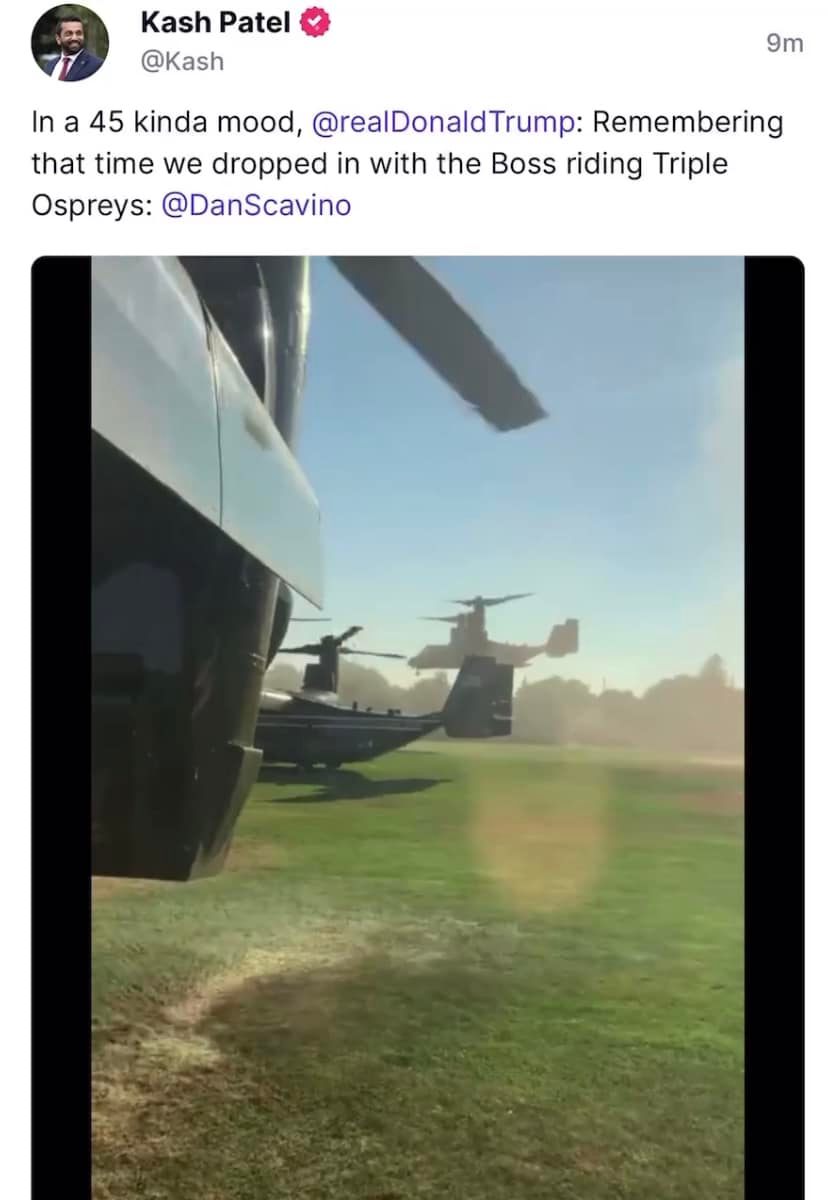Screen dimensions: 828x1200
Task: Click the verified badge next to Kash Patel
Action: click(x=317, y=23)
